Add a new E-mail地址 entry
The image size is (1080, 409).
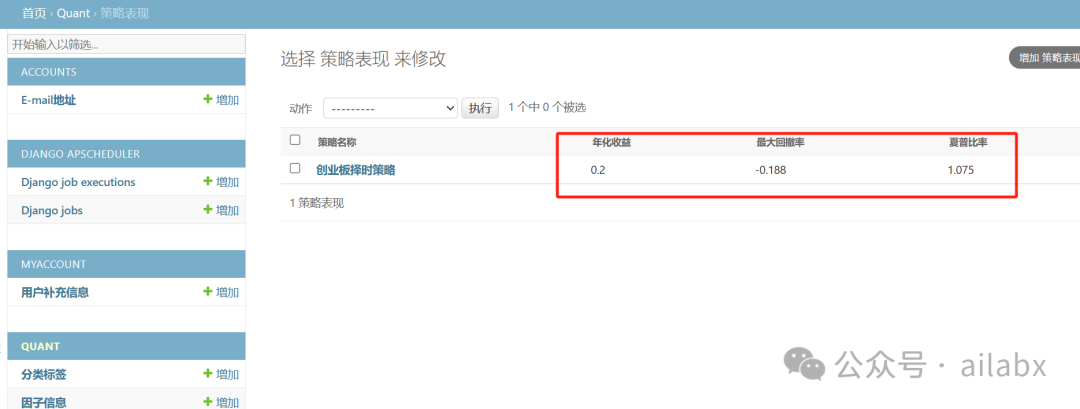(x=221, y=100)
